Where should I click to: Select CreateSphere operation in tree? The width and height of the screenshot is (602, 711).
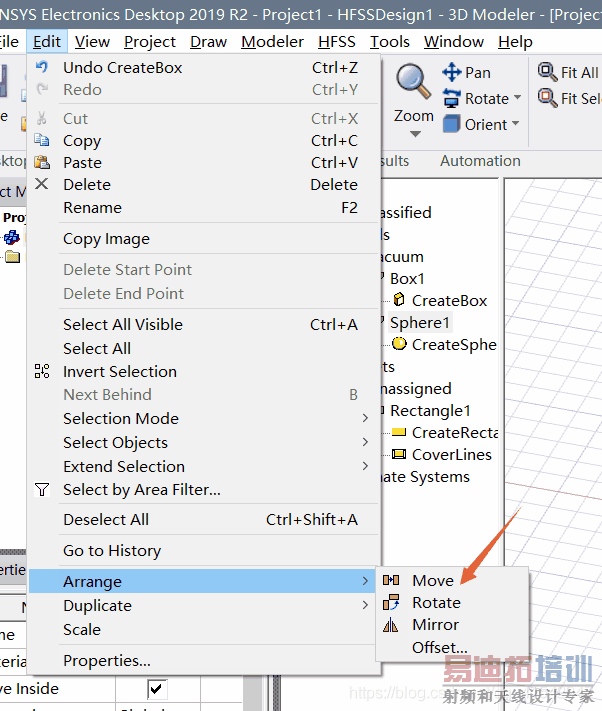[x=454, y=345]
